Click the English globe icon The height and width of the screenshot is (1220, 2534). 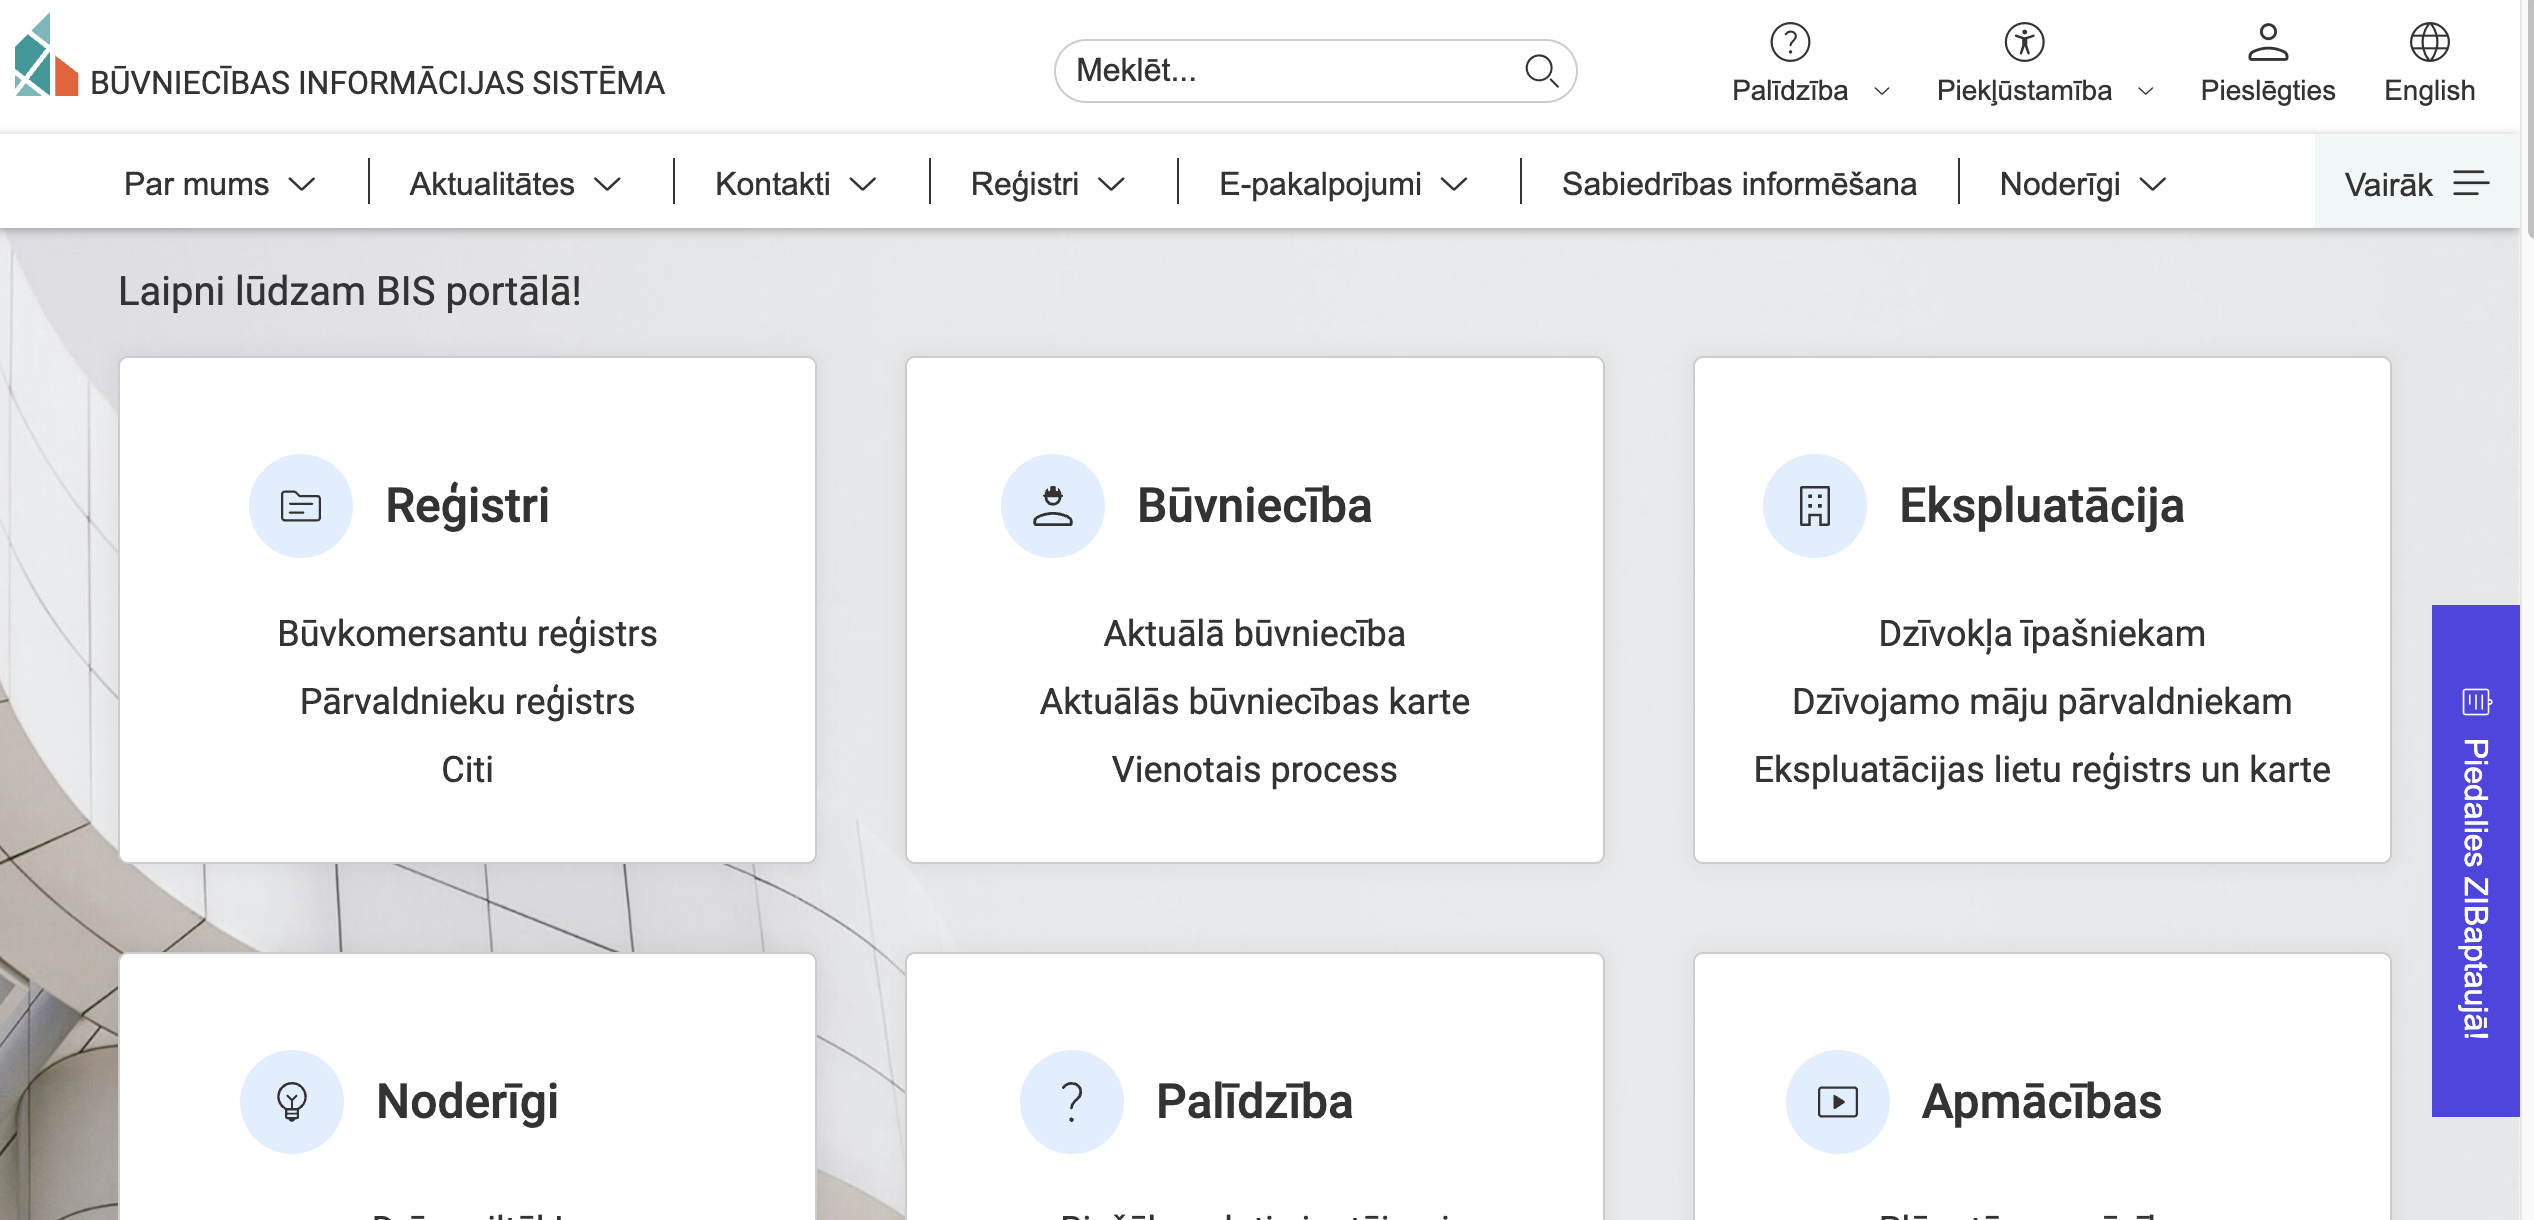(2429, 42)
